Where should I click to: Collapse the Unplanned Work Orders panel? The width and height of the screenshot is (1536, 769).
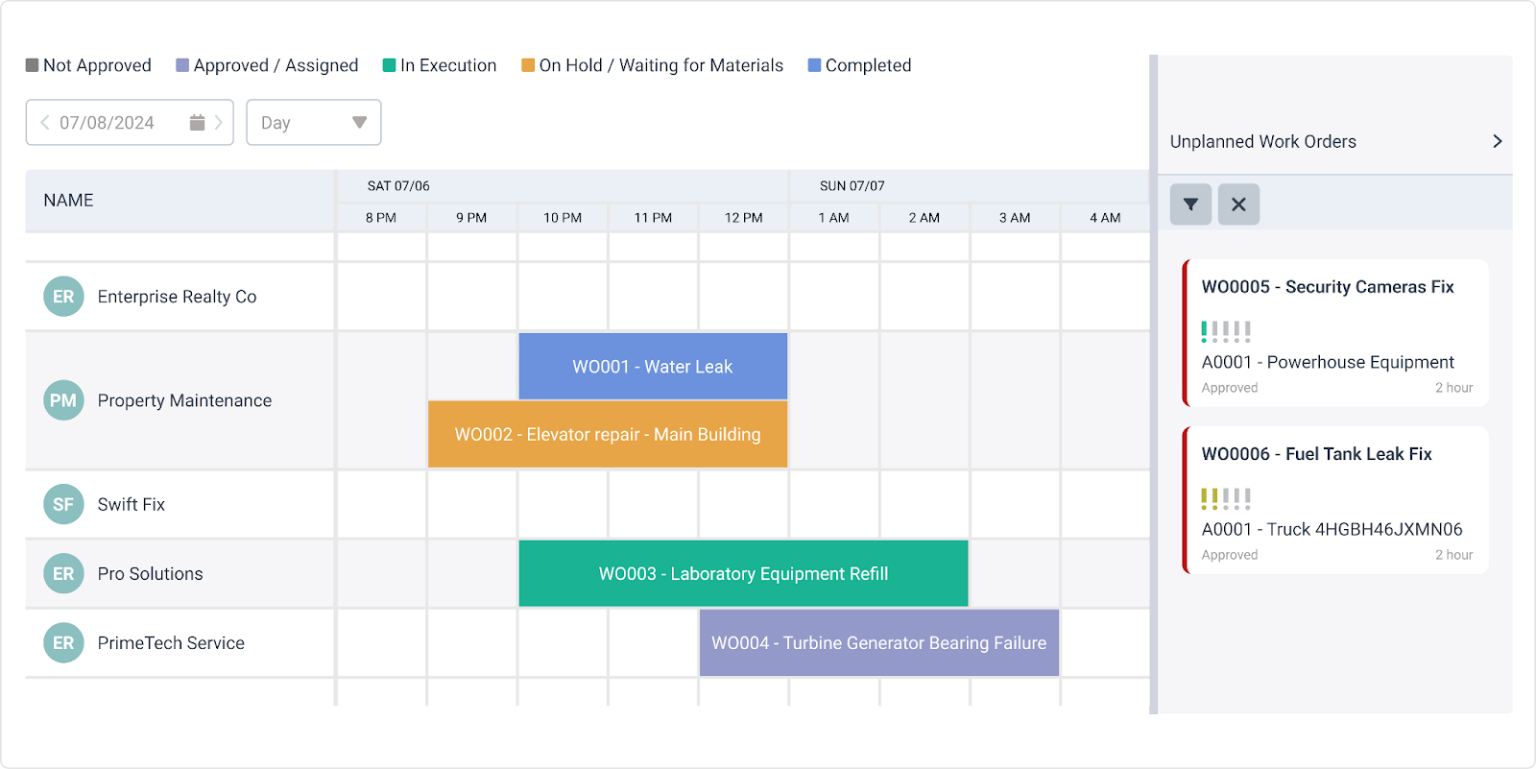[1497, 141]
